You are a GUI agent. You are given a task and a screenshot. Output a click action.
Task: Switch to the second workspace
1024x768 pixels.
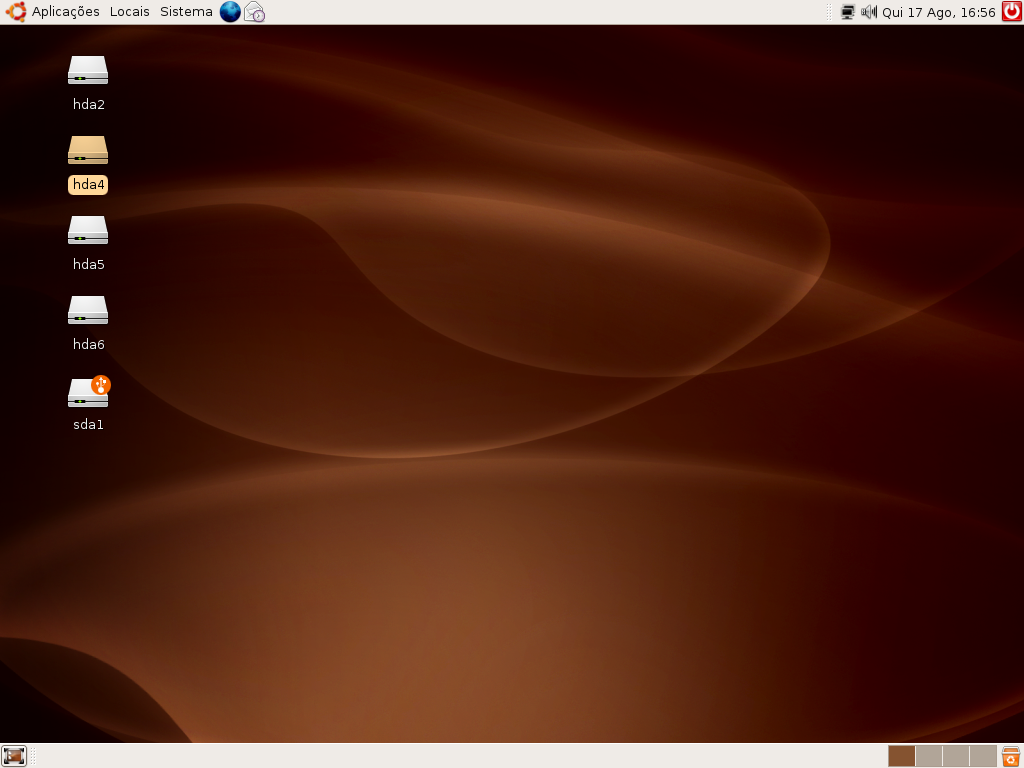point(929,756)
